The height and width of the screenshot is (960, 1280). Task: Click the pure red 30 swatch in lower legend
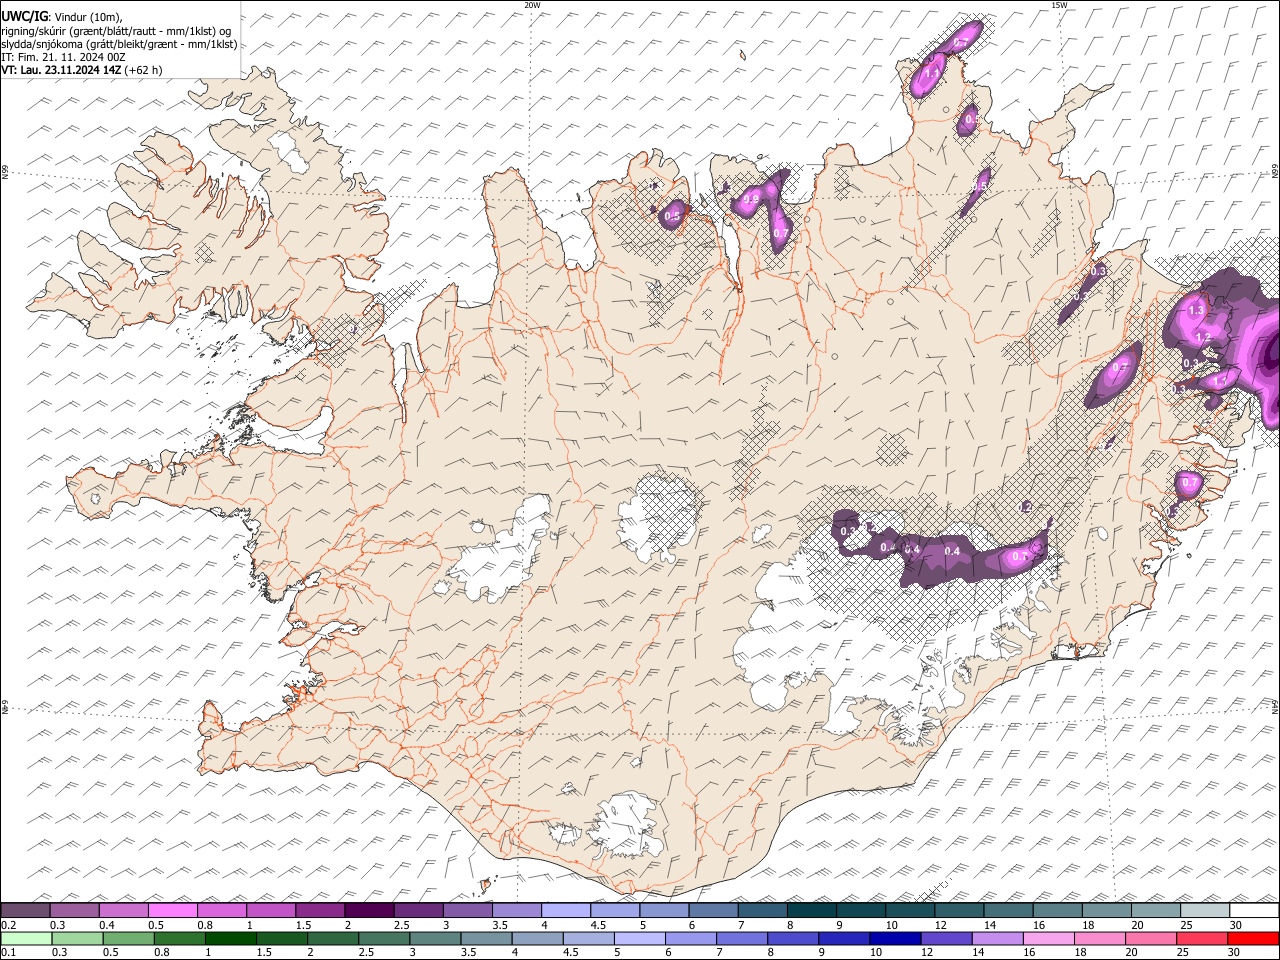(1253, 938)
